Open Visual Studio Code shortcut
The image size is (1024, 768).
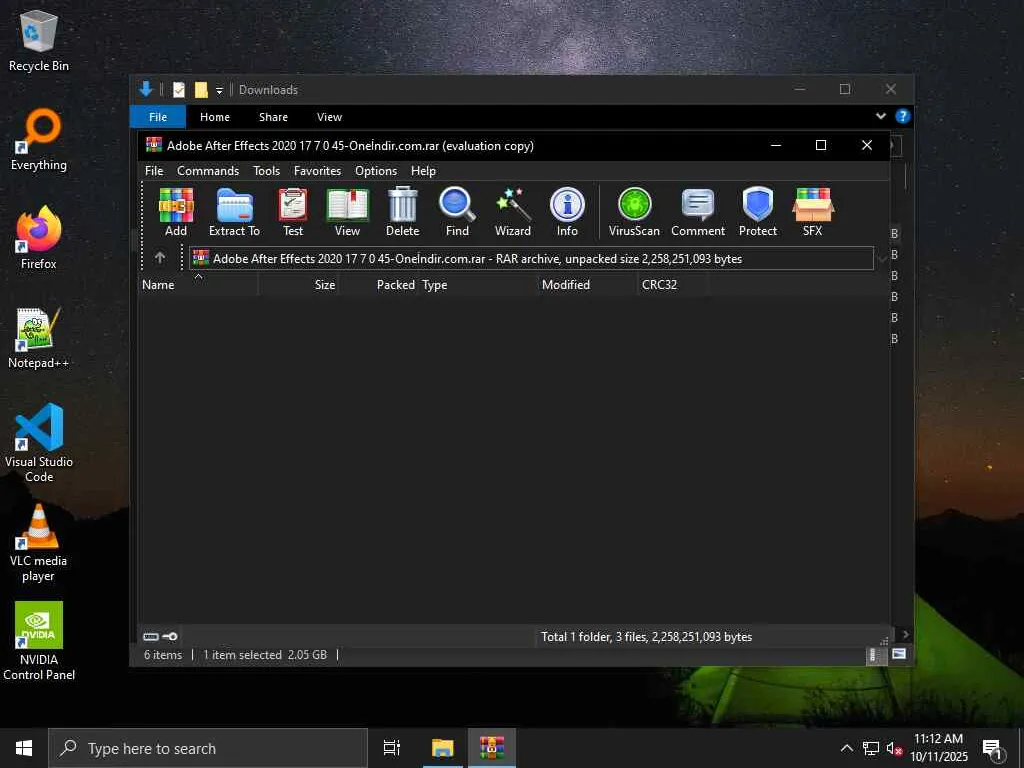39,443
